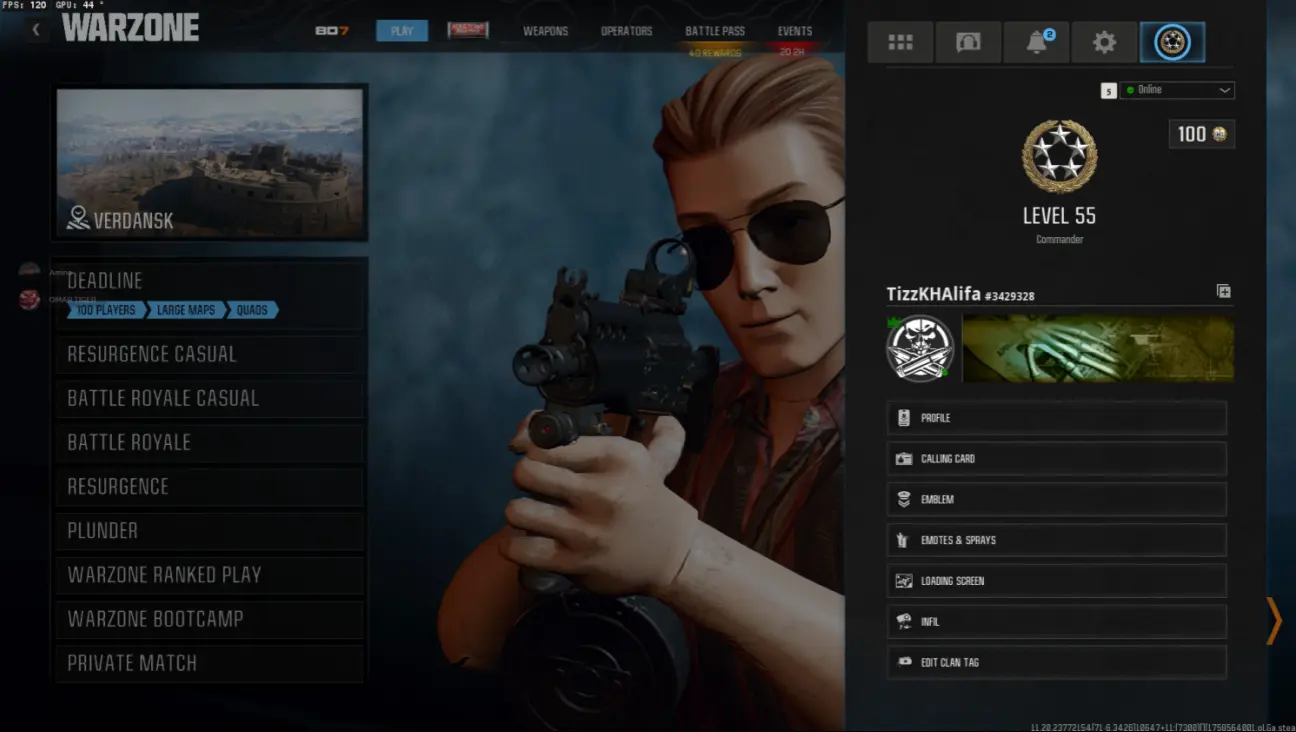Click the Quads tag under Deadline
This screenshot has width=1296, height=732.
253,310
